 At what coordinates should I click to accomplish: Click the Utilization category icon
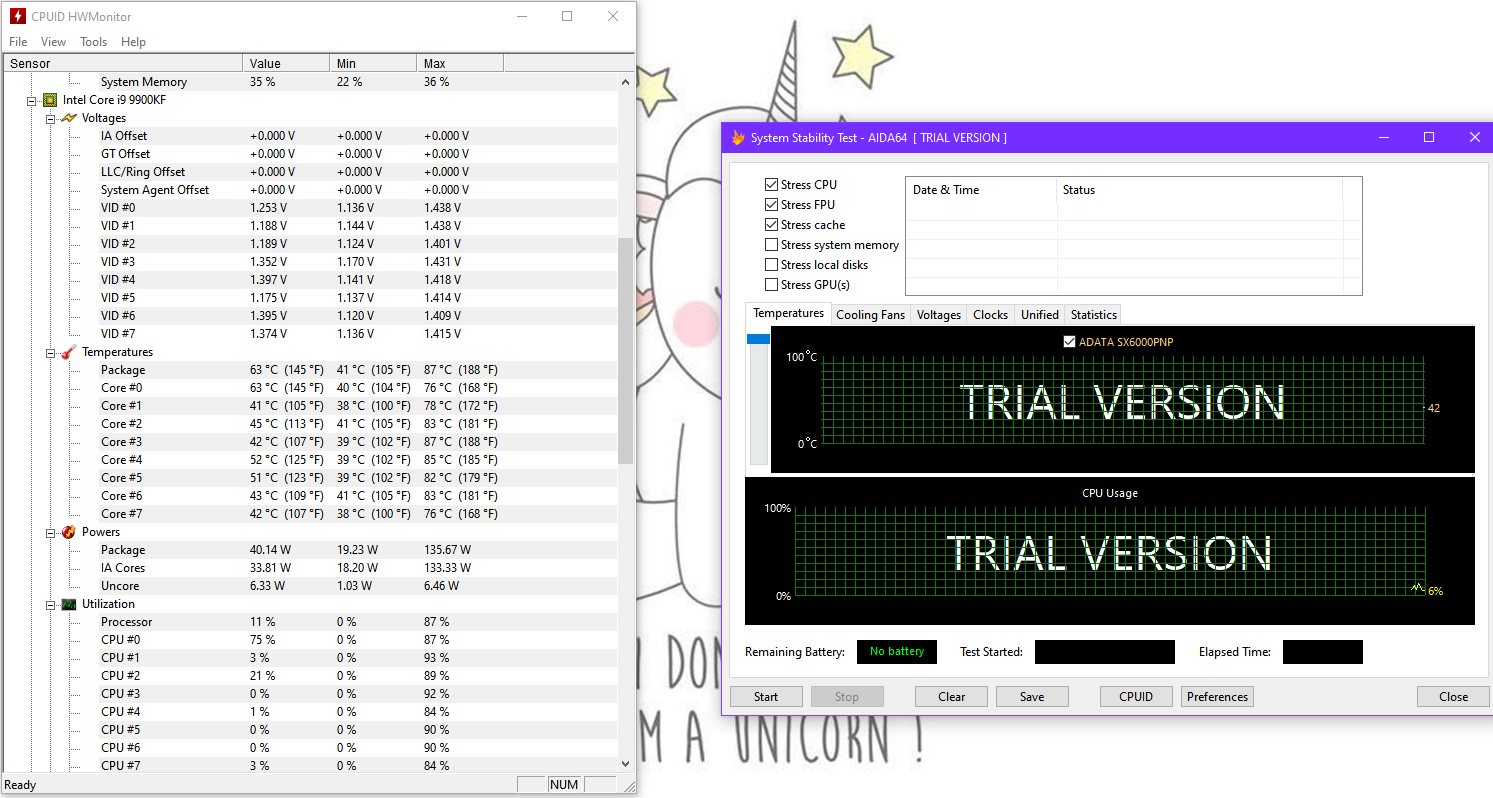click(69, 604)
